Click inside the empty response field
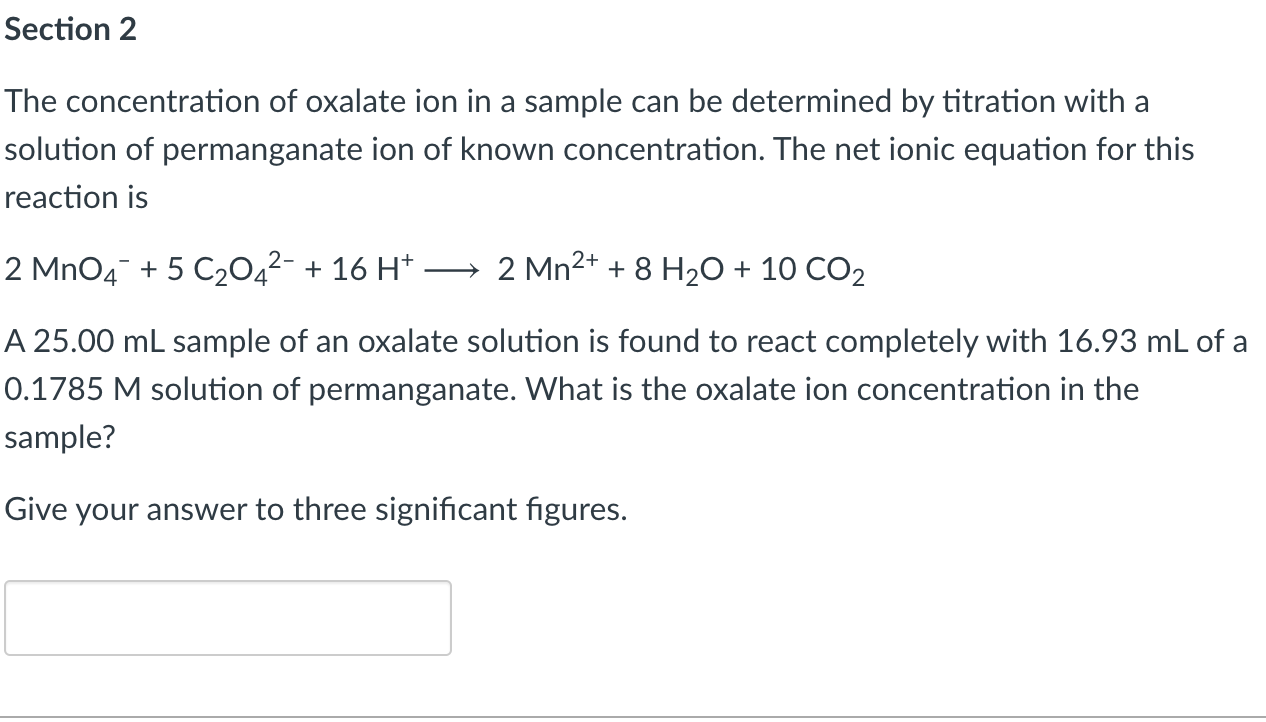The height and width of the screenshot is (722, 1266). click(228, 617)
